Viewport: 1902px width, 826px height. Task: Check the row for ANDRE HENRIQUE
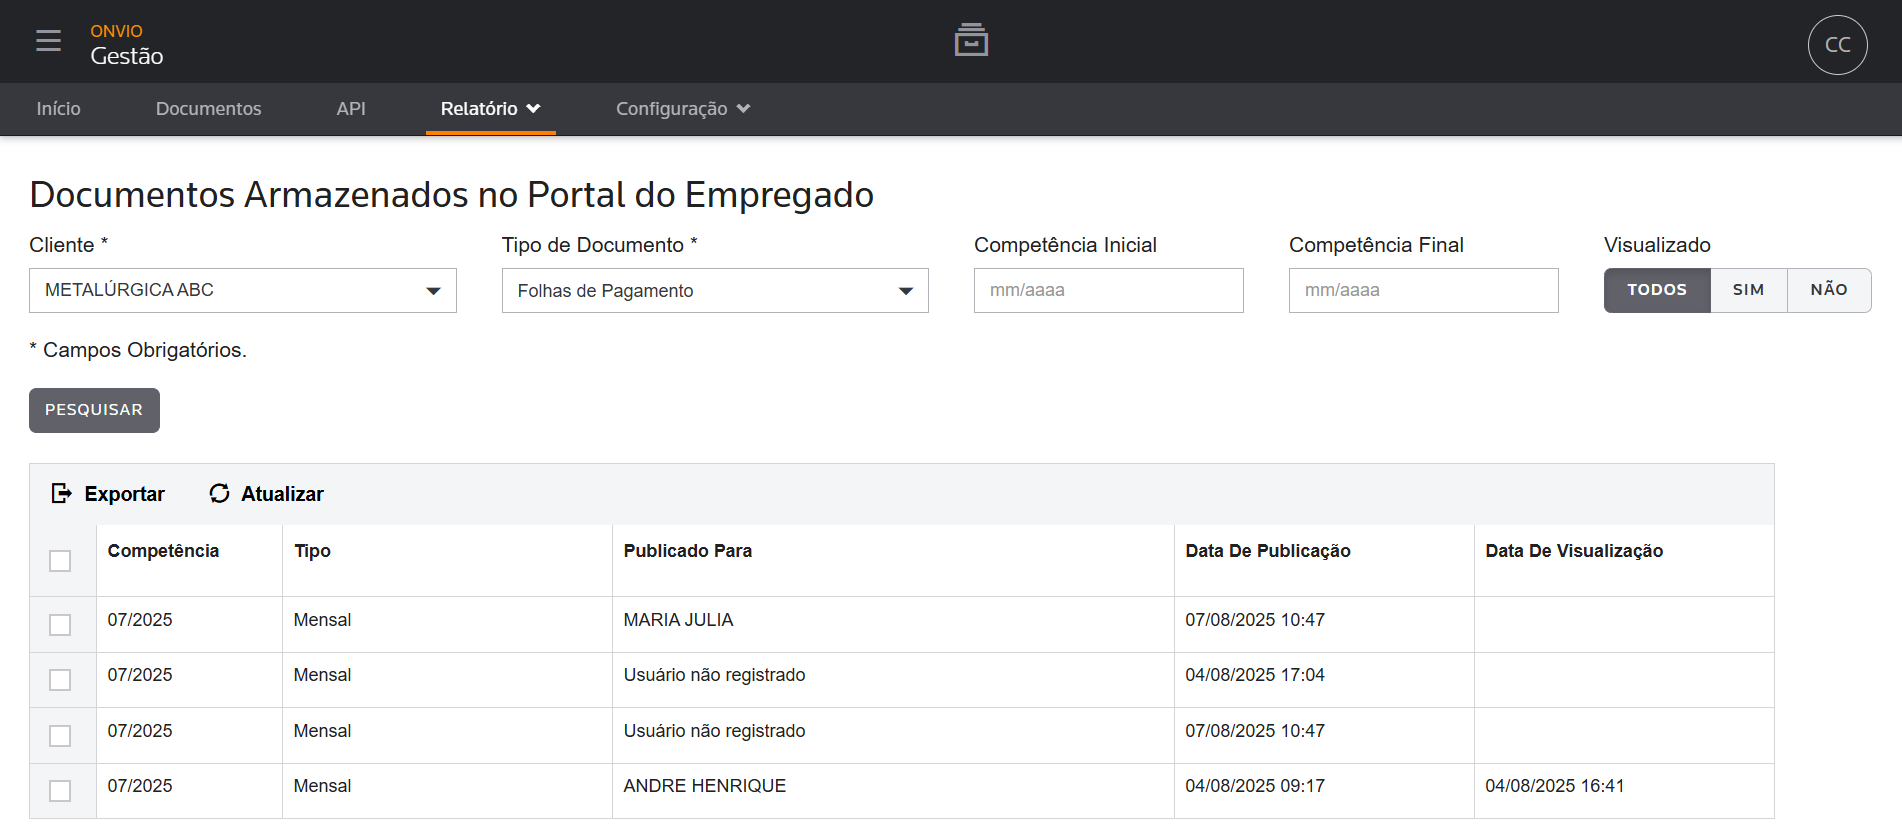coord(60,791)
